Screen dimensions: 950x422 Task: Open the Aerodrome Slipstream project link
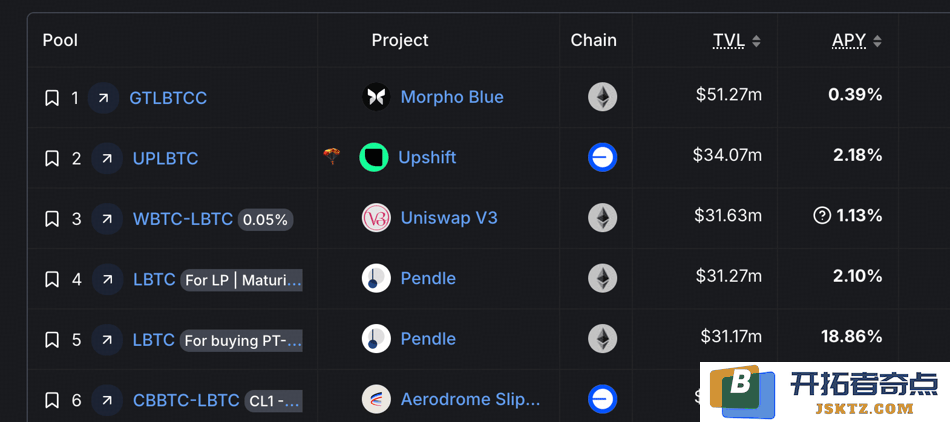pyautogui.click(x=470, y=400)
